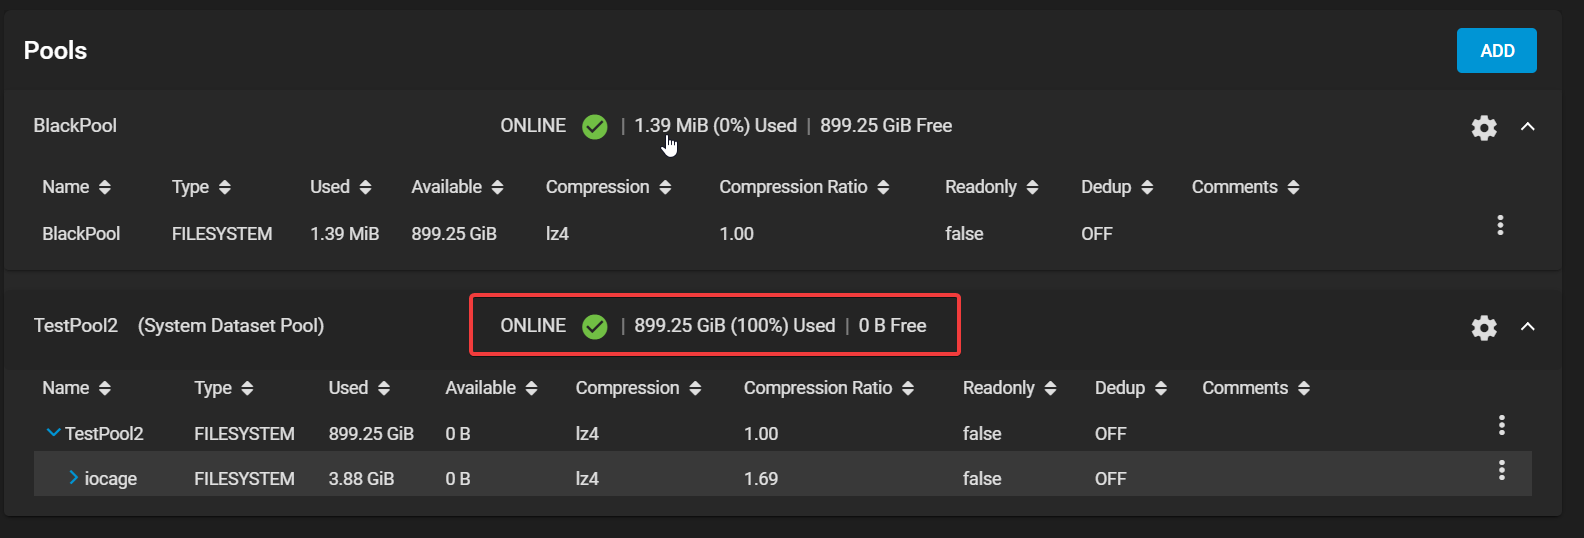The image size is (1584, 538).
Task: Sort BlackPool table by Compression Ratio
Action: point(804,187)
